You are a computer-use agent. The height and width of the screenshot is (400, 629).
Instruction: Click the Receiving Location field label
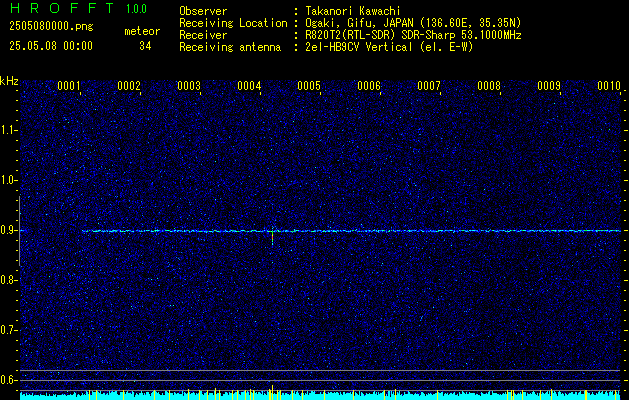233,23
